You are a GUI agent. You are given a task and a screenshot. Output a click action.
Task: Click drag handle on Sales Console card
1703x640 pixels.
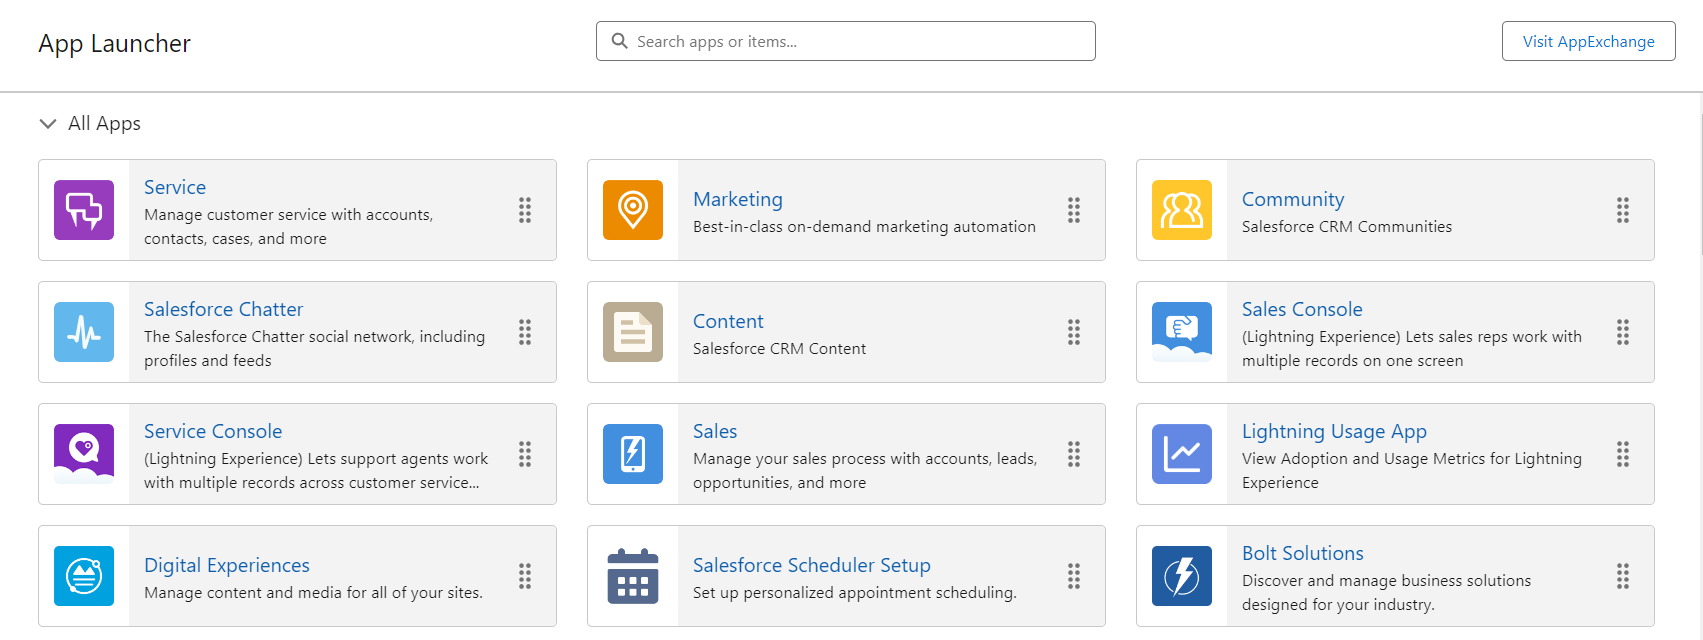pyautogui.click(x=1623, y=332)
